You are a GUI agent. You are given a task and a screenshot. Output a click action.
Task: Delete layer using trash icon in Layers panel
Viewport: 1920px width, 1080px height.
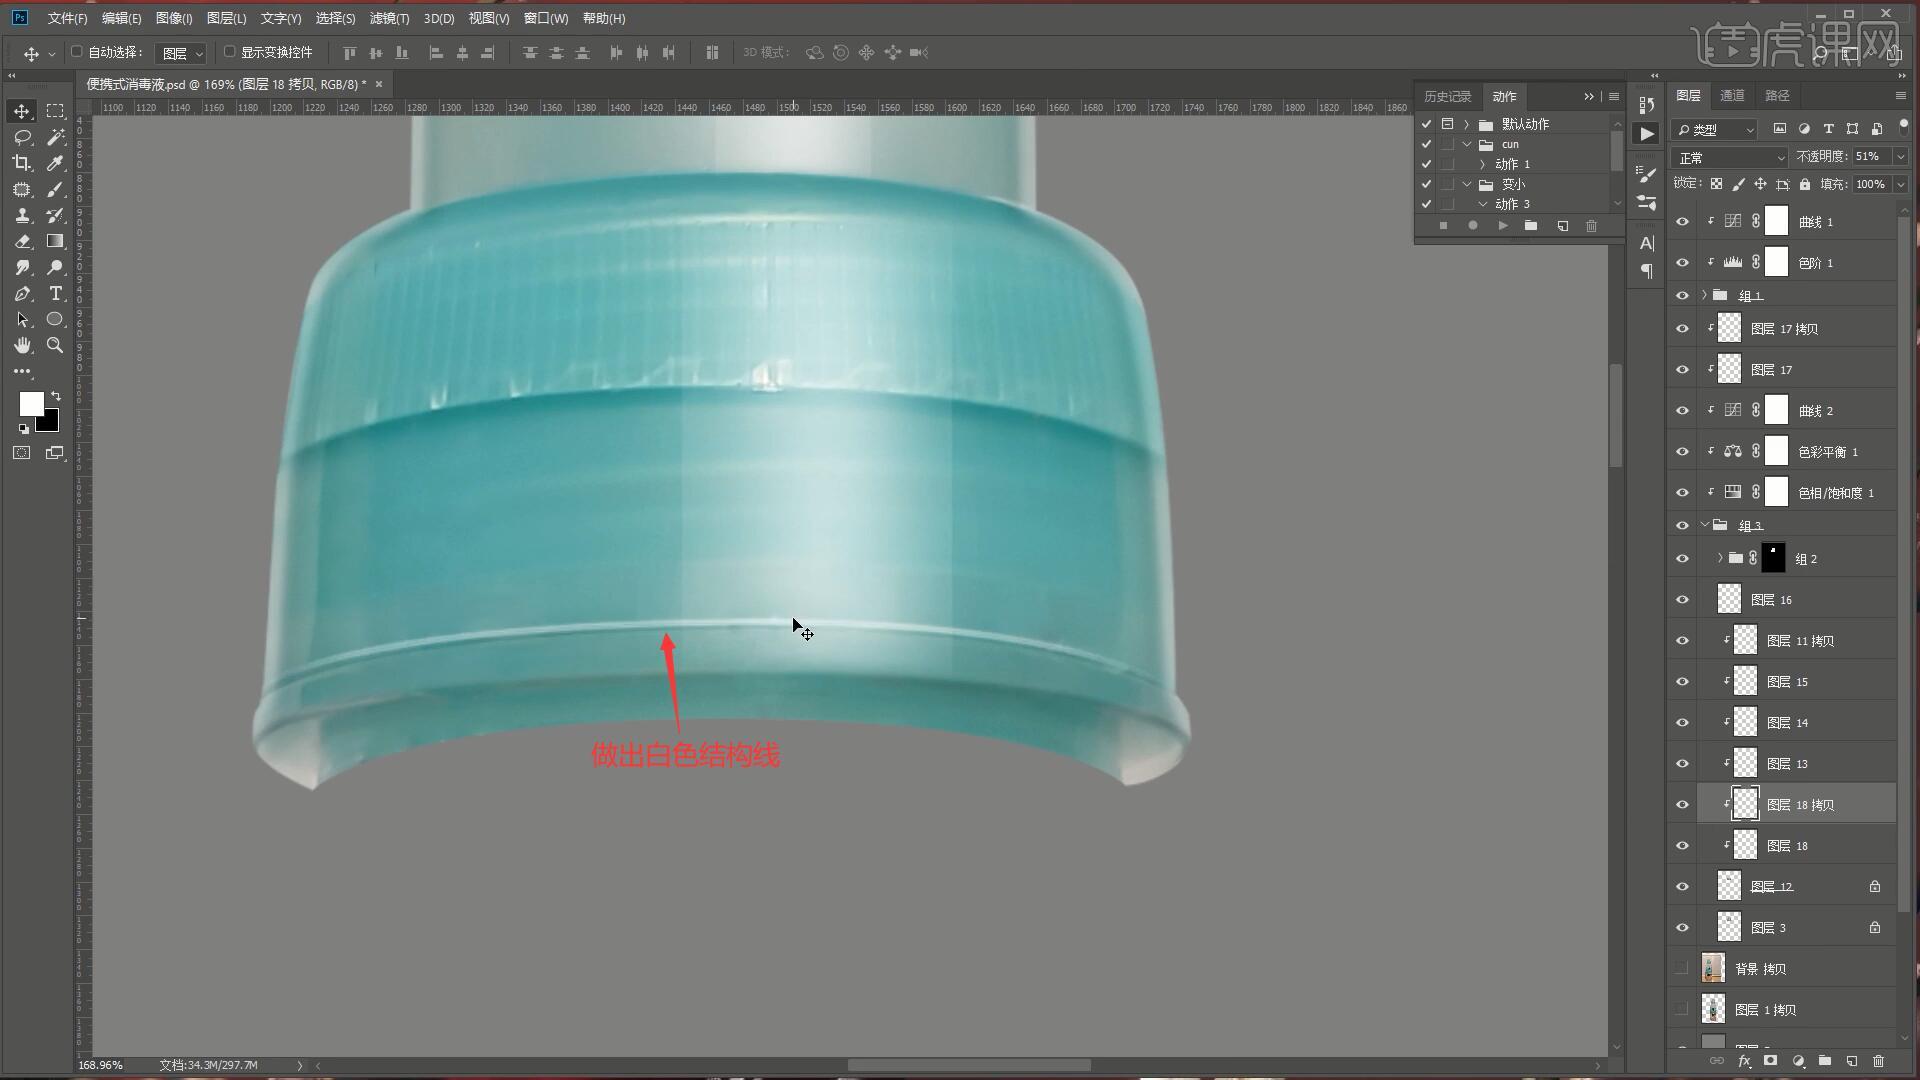tap(1878, 1061)
